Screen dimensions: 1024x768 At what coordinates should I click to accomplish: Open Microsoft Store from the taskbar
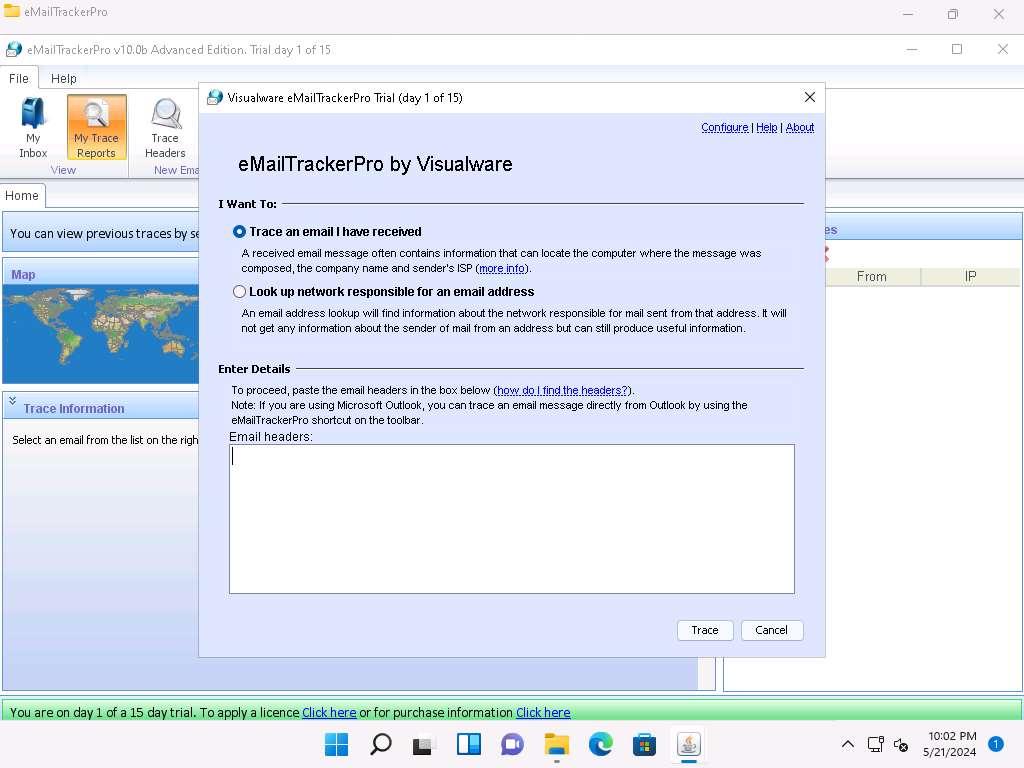click(644, 744)
